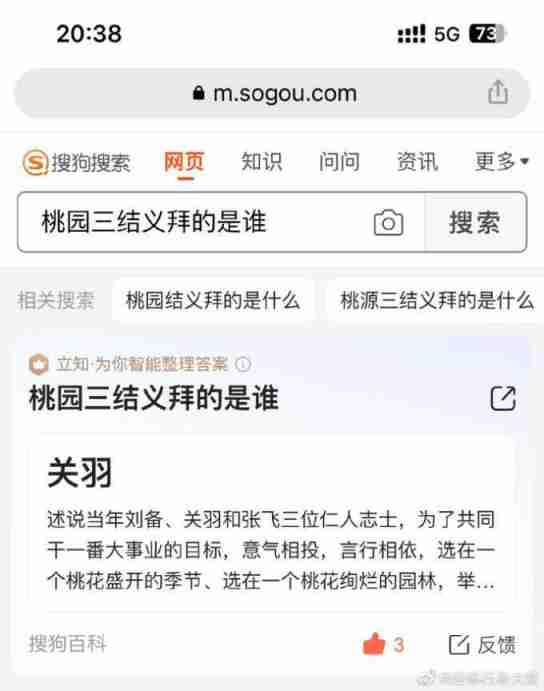Tap the m.sogou.com address bar
Viewport: 544px width, 691px height.
click(272, 93)
